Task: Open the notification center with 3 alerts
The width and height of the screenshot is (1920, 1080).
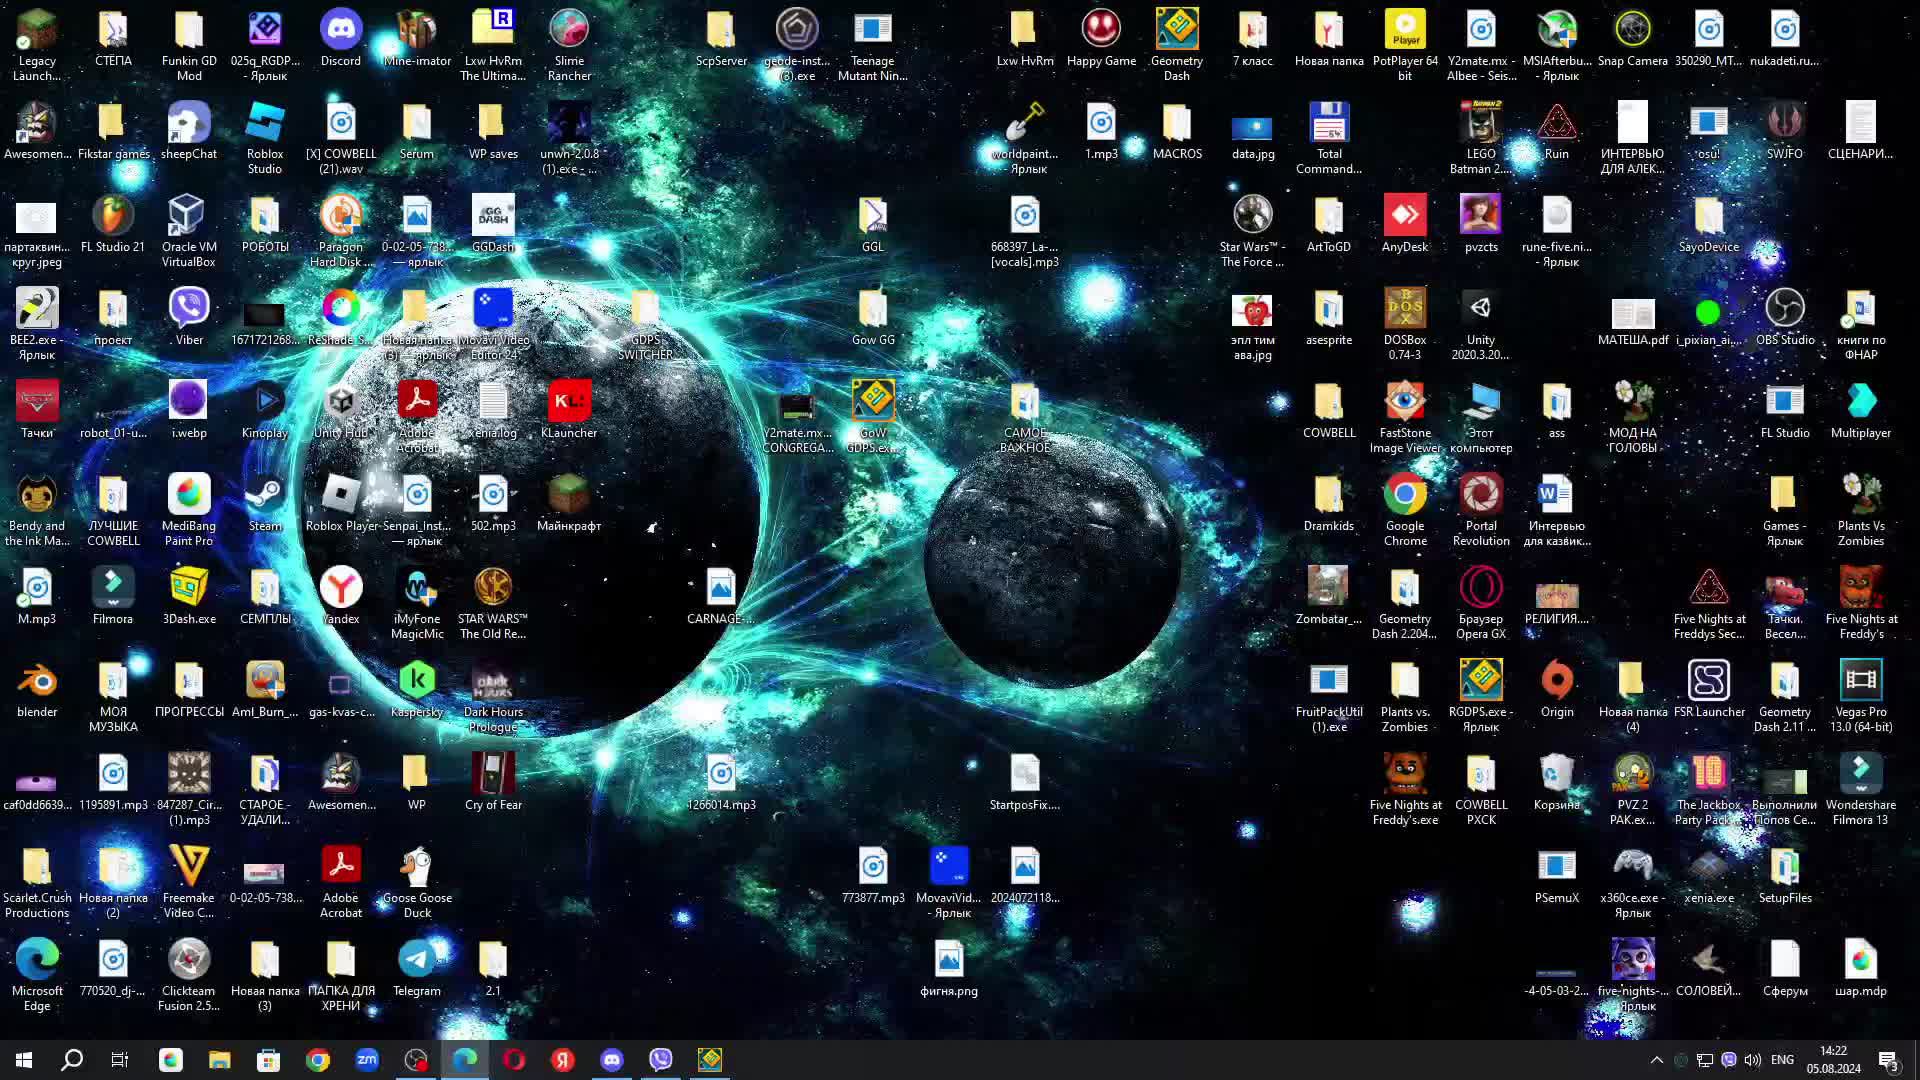Action: click(x=1888, y=1060)
